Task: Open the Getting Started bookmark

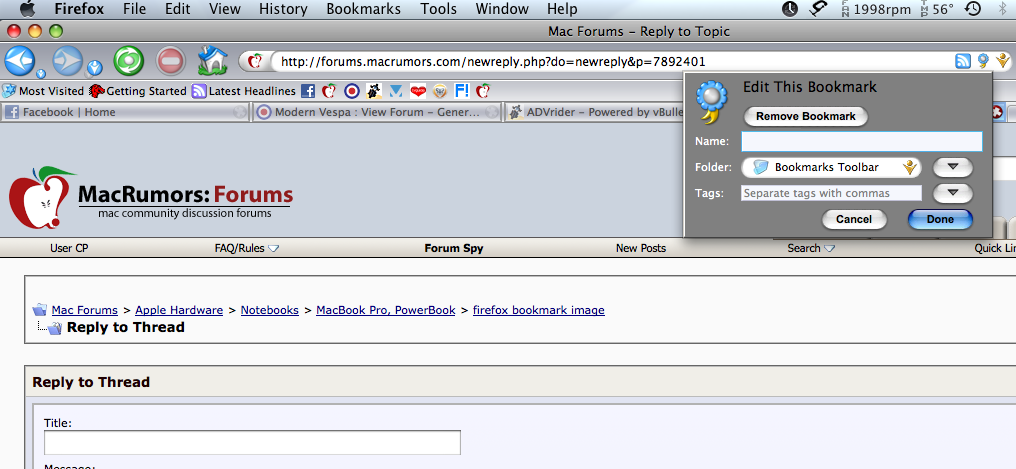Action: (x=138, y=91)
